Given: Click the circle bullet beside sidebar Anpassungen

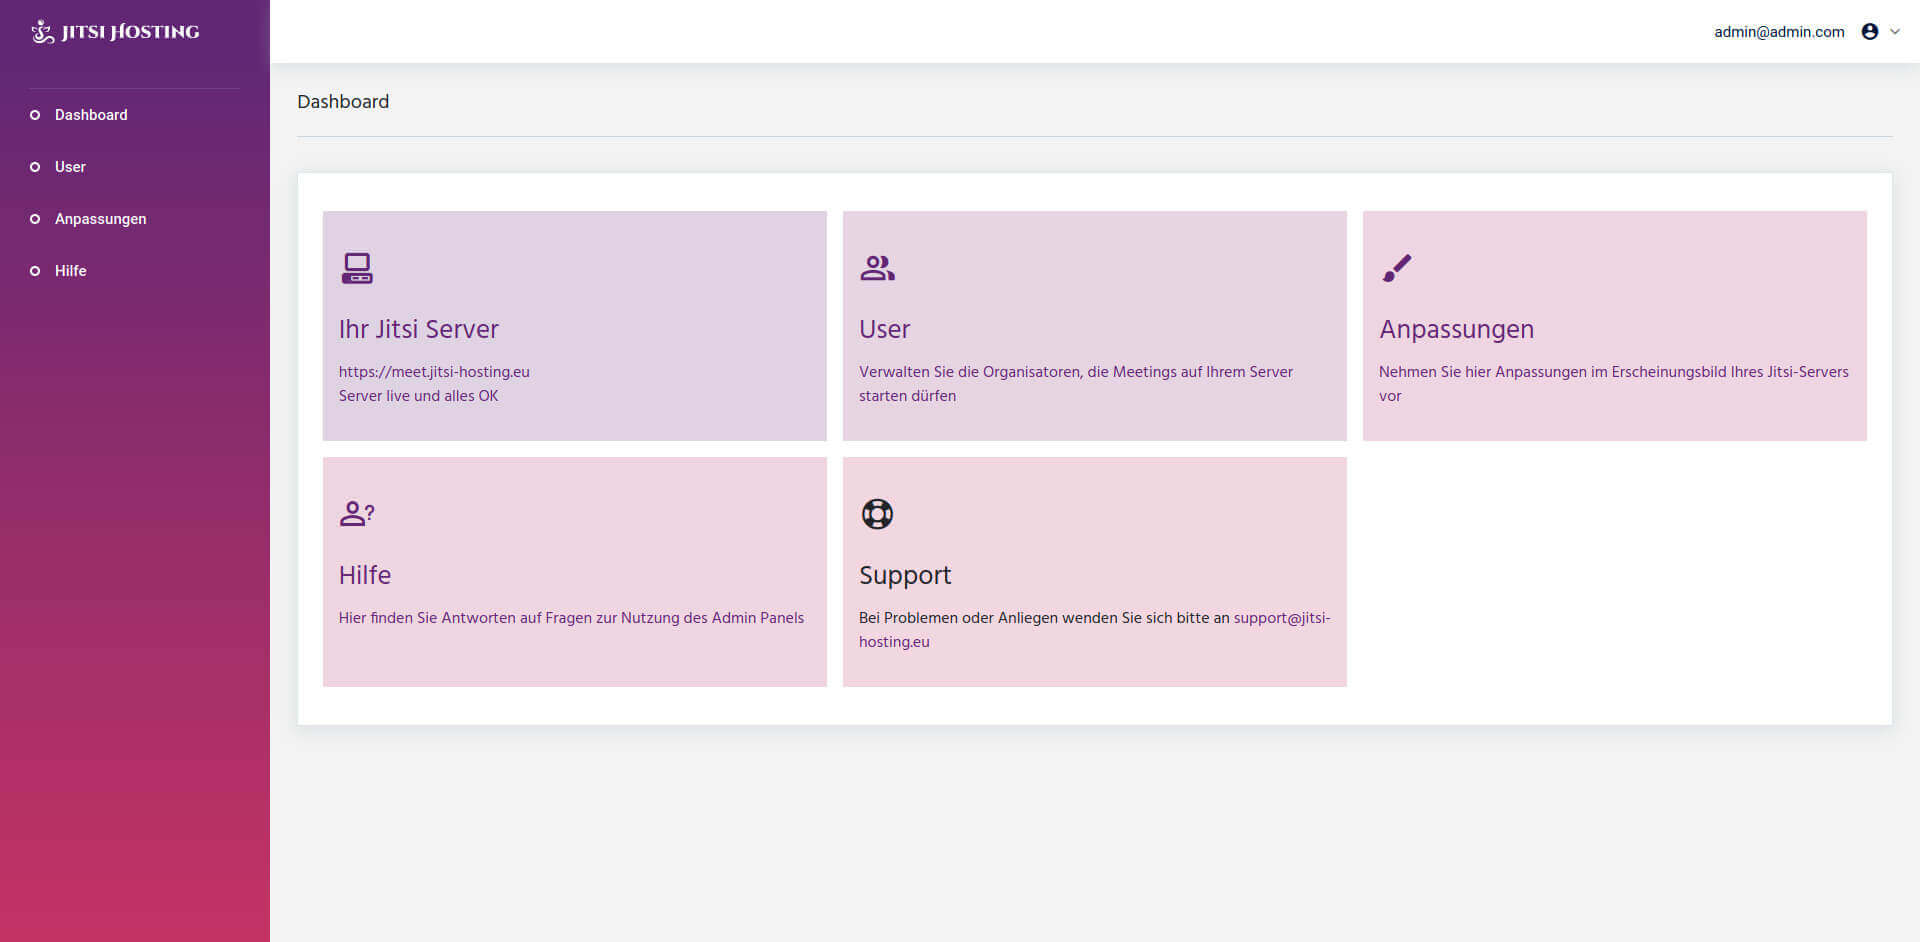Looking at the screenshot, I should pos(35,219).
